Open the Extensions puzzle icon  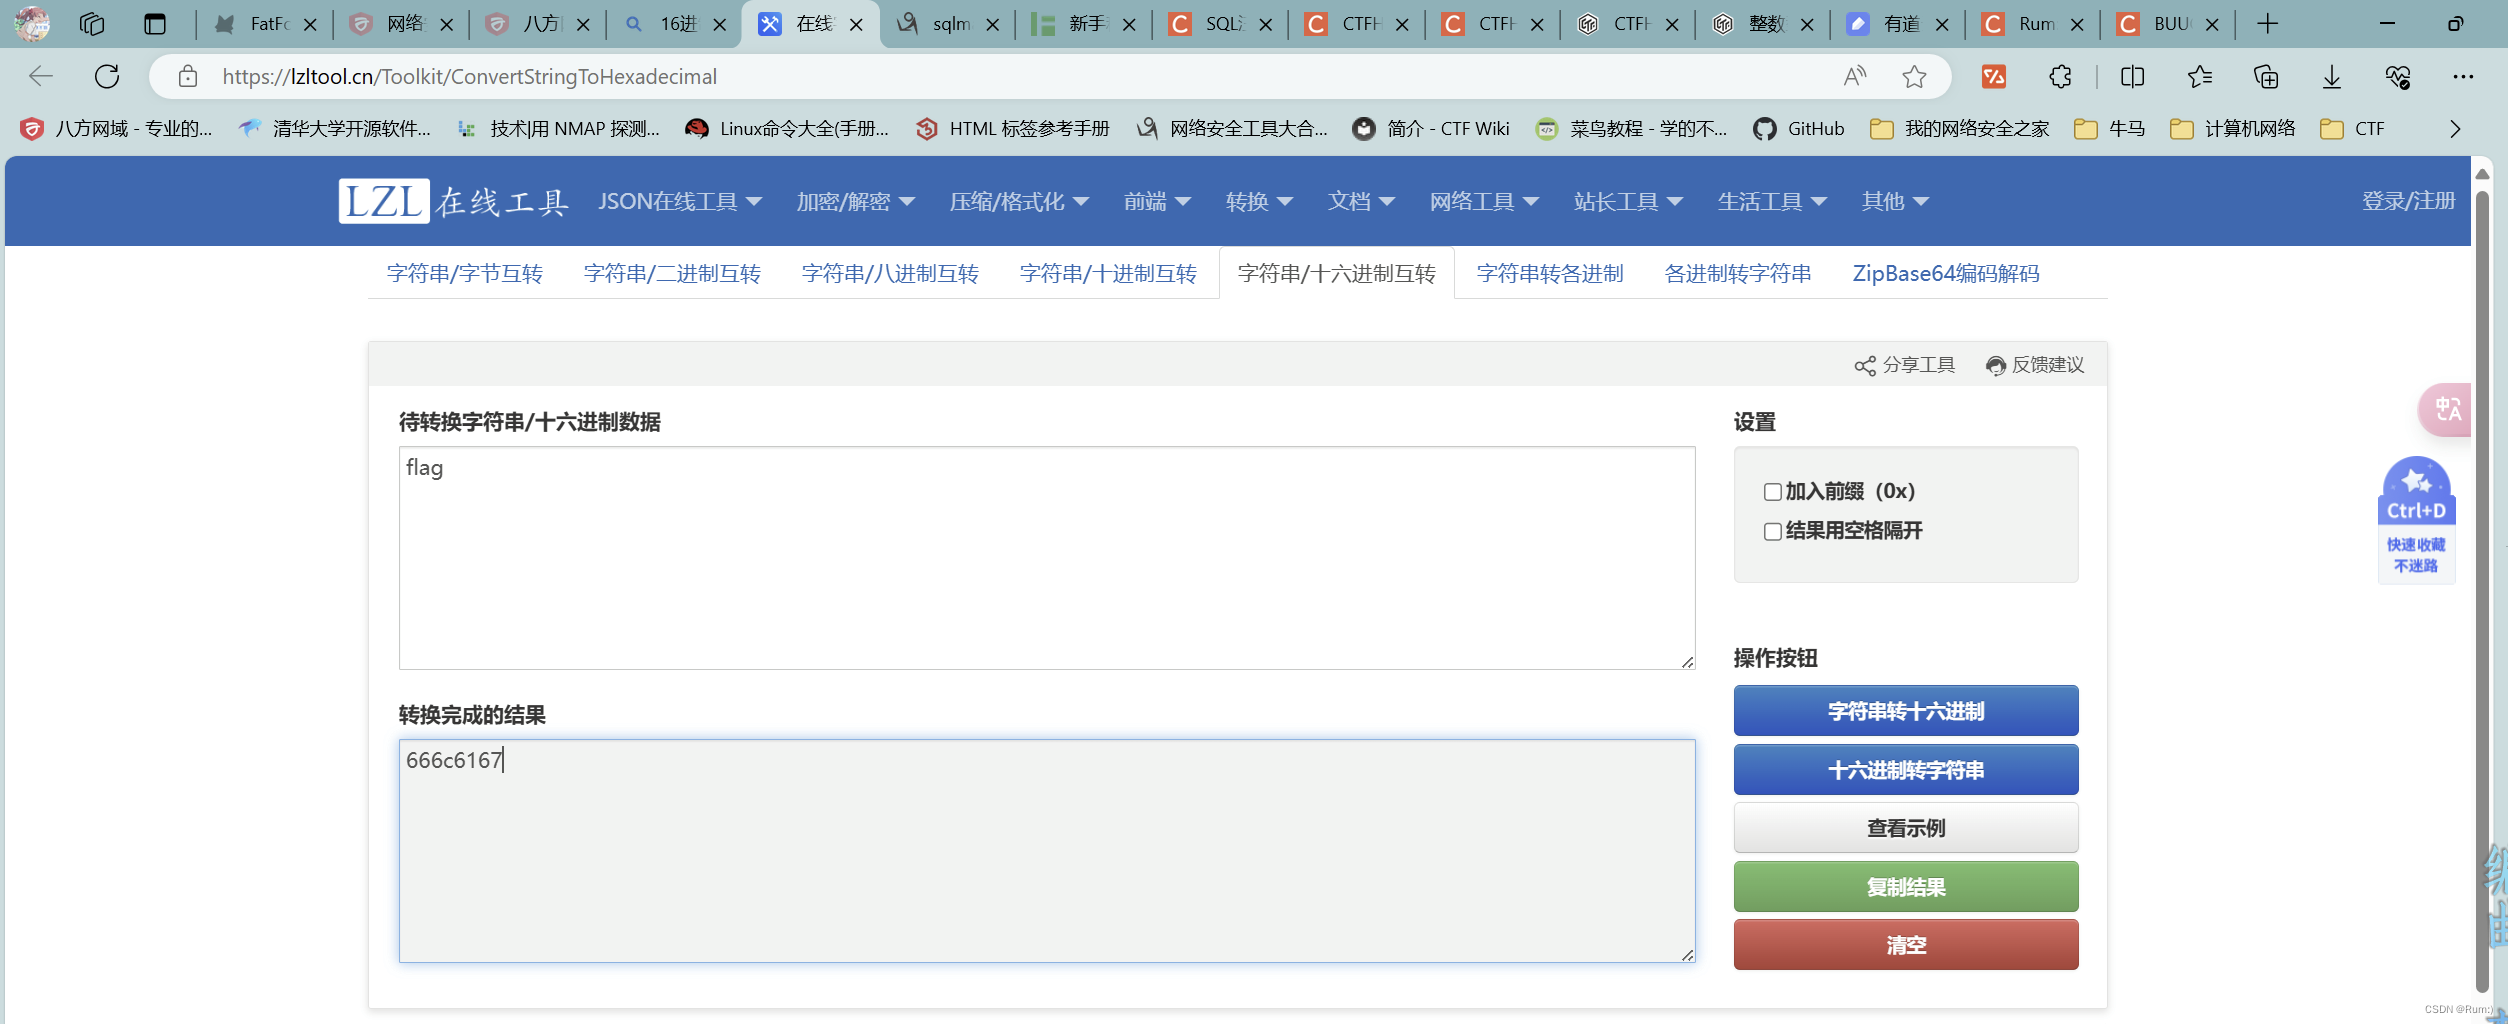point(2060,76)
